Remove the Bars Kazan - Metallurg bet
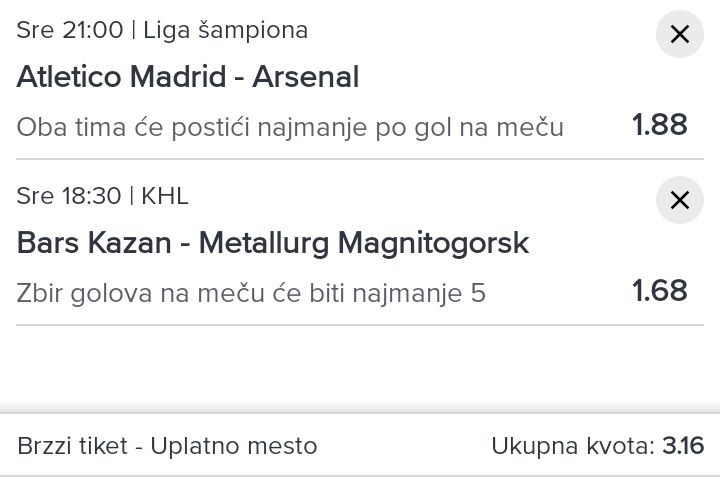 pos(679,201)
